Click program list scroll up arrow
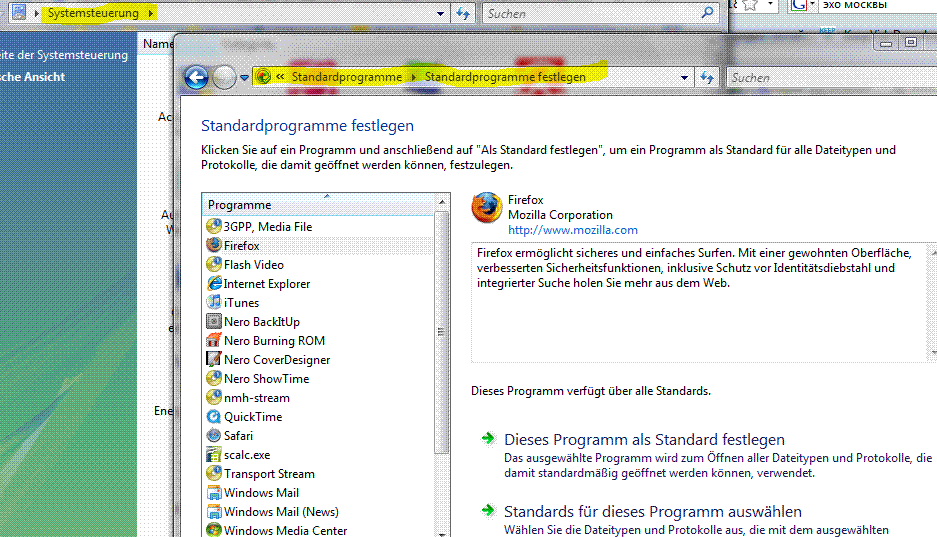Screen dimensions: 937x537 (442, 202)
